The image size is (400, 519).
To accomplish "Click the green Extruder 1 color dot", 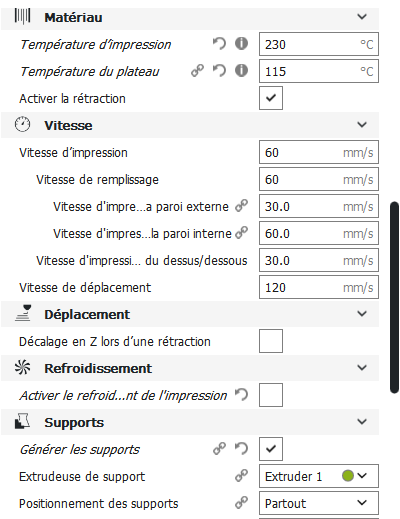I will point(348,476).
